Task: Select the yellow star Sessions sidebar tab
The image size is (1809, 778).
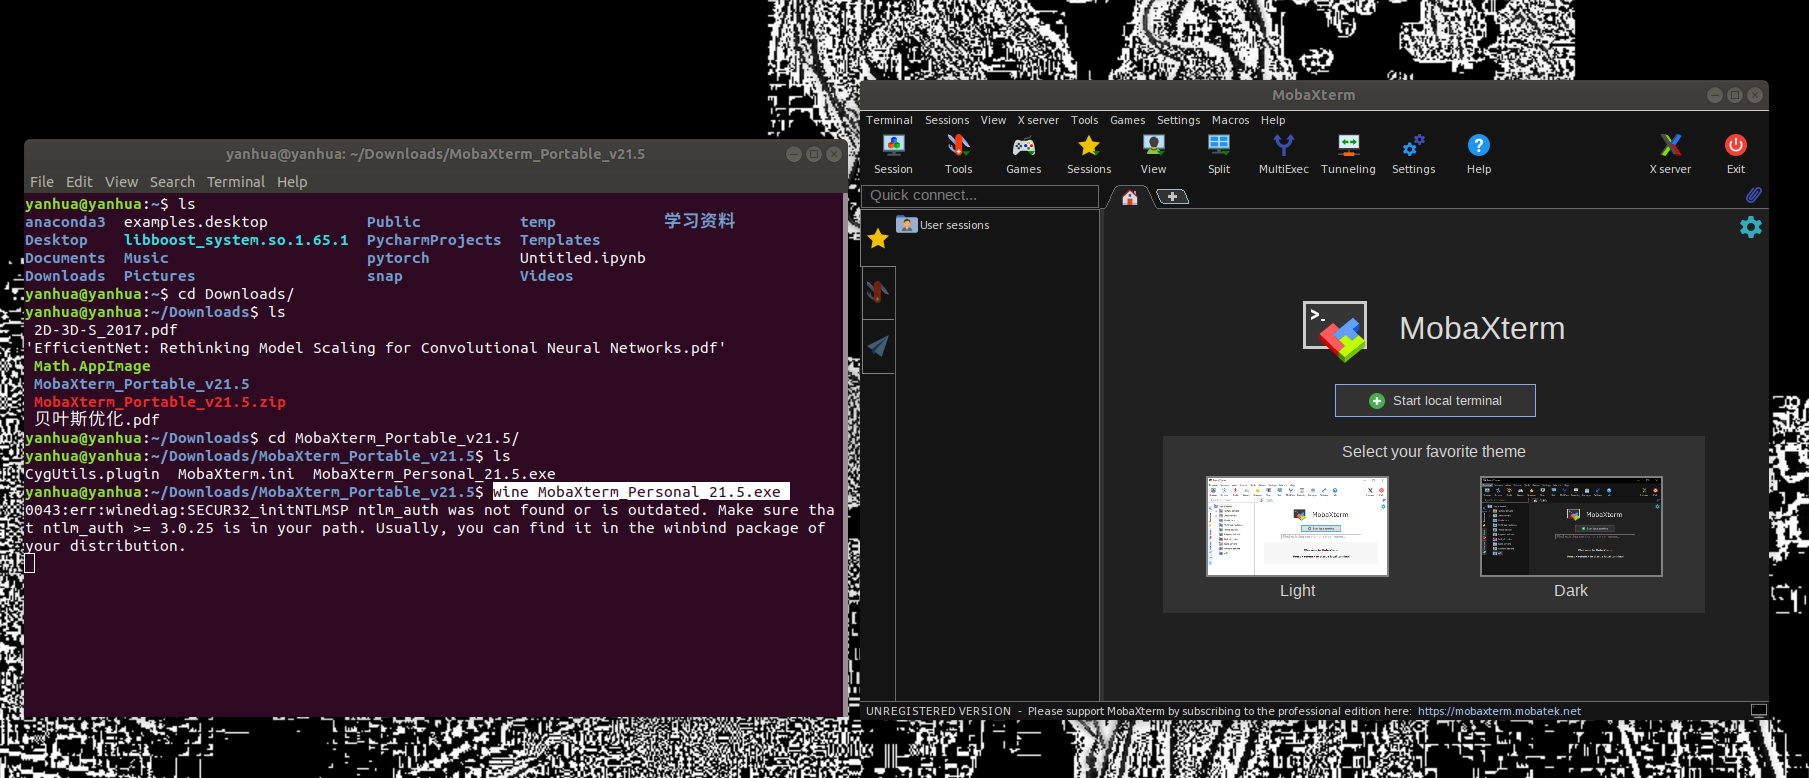Action: click(878, 239)
